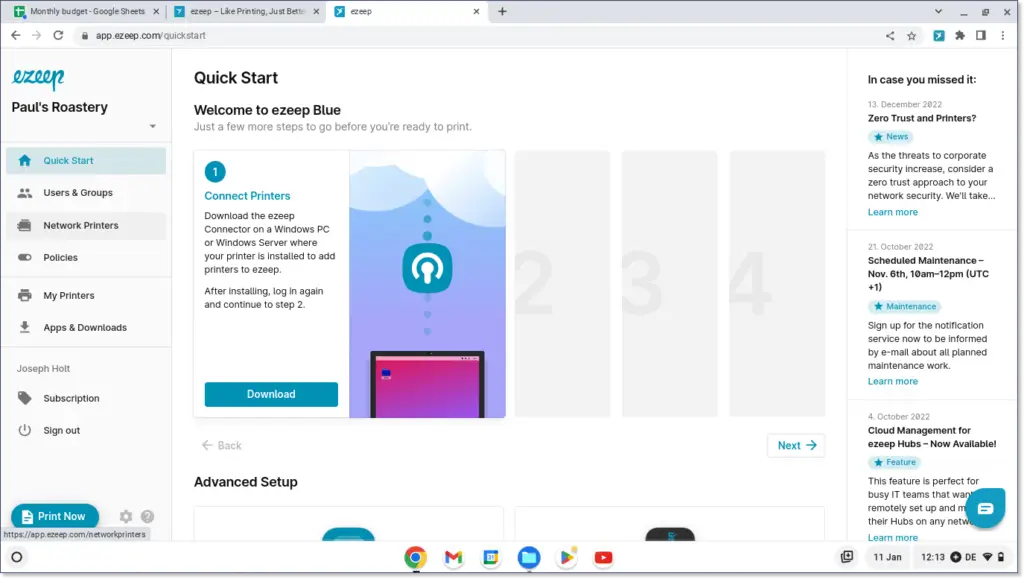Viewport: 1024px width, 579px height.
Task: Click the Download button in step 1
Action: point(270,394)
